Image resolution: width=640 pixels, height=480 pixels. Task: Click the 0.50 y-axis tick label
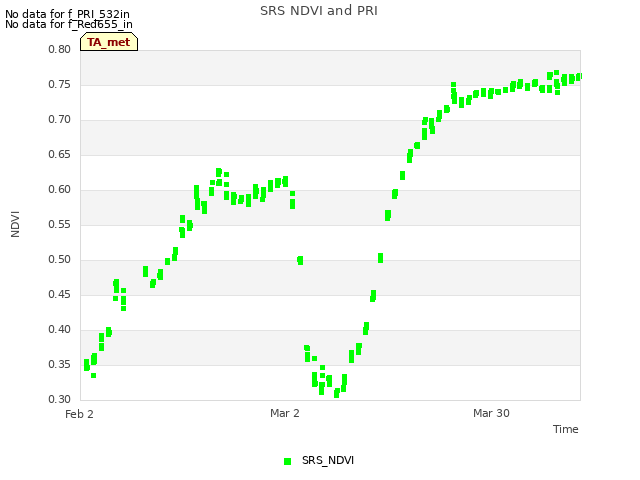[60, 260]
